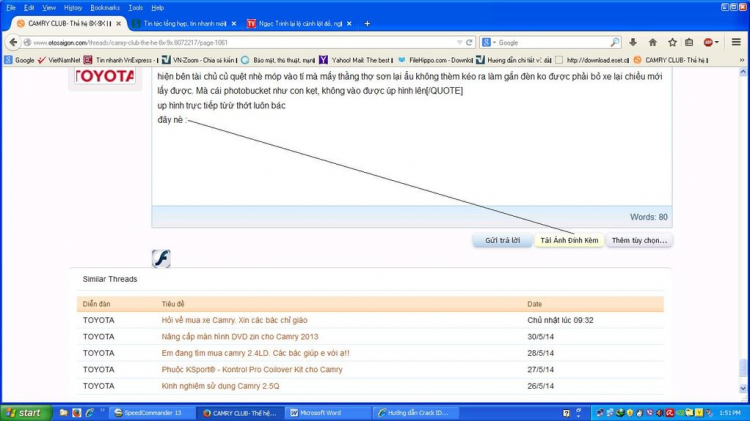750x421 pixels.
Task: Switch to SpeedCommander 13 in taskbar
Action: [152, 412]
